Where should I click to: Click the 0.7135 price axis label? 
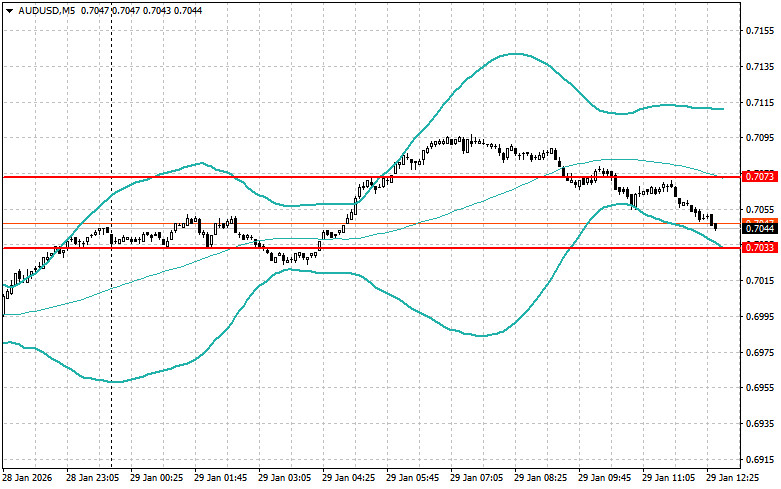click(x=760, y=67)
